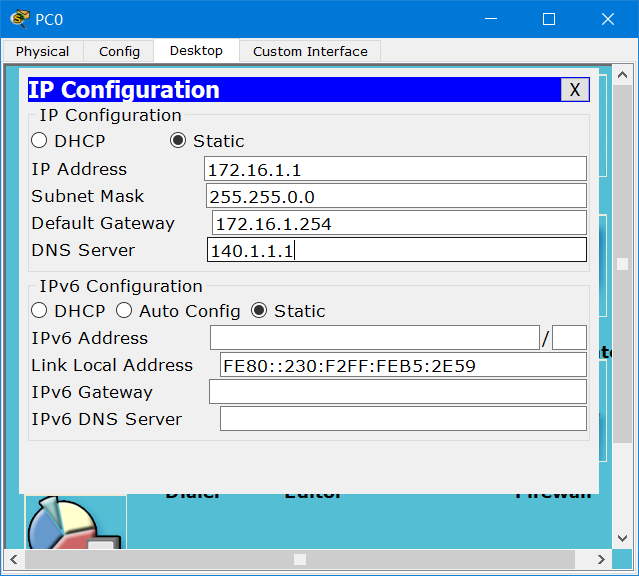Image resolution: width=639 pixels, height=576 pixels.
Task: Maximize the PC0 window
Action: point(549,19)
